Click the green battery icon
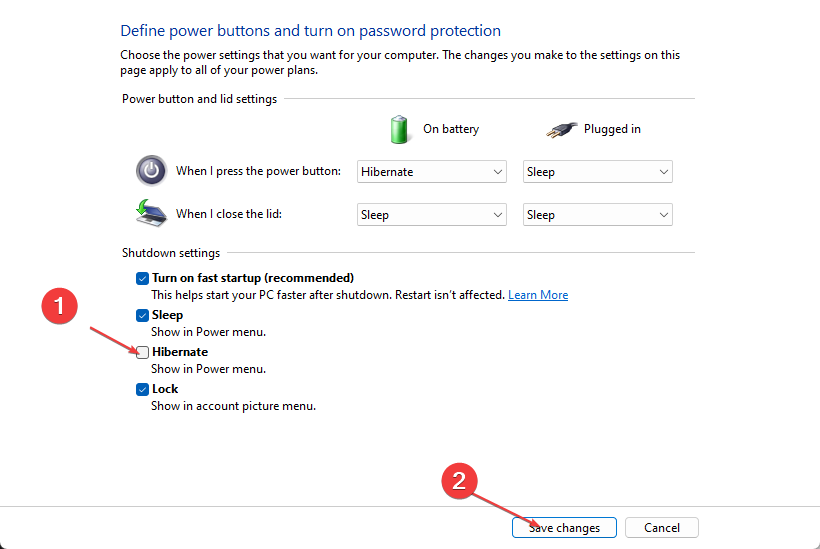Viewport: 820px width, 549px height. 400,129
